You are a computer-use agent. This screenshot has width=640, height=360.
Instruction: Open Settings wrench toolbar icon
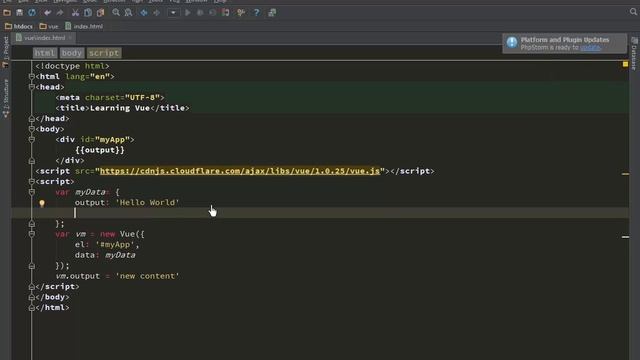point(241,13)
